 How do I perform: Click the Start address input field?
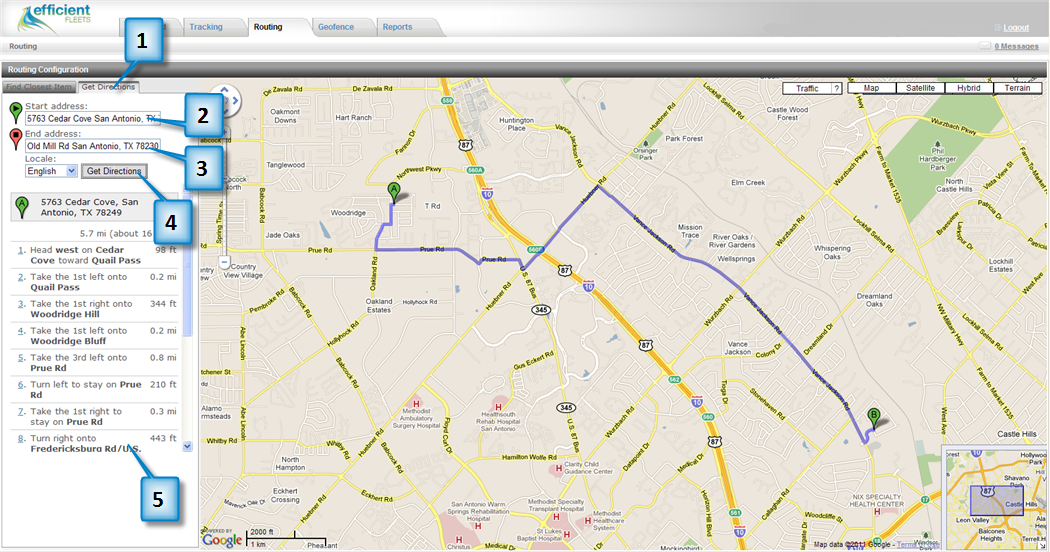(x=93, y=119)
